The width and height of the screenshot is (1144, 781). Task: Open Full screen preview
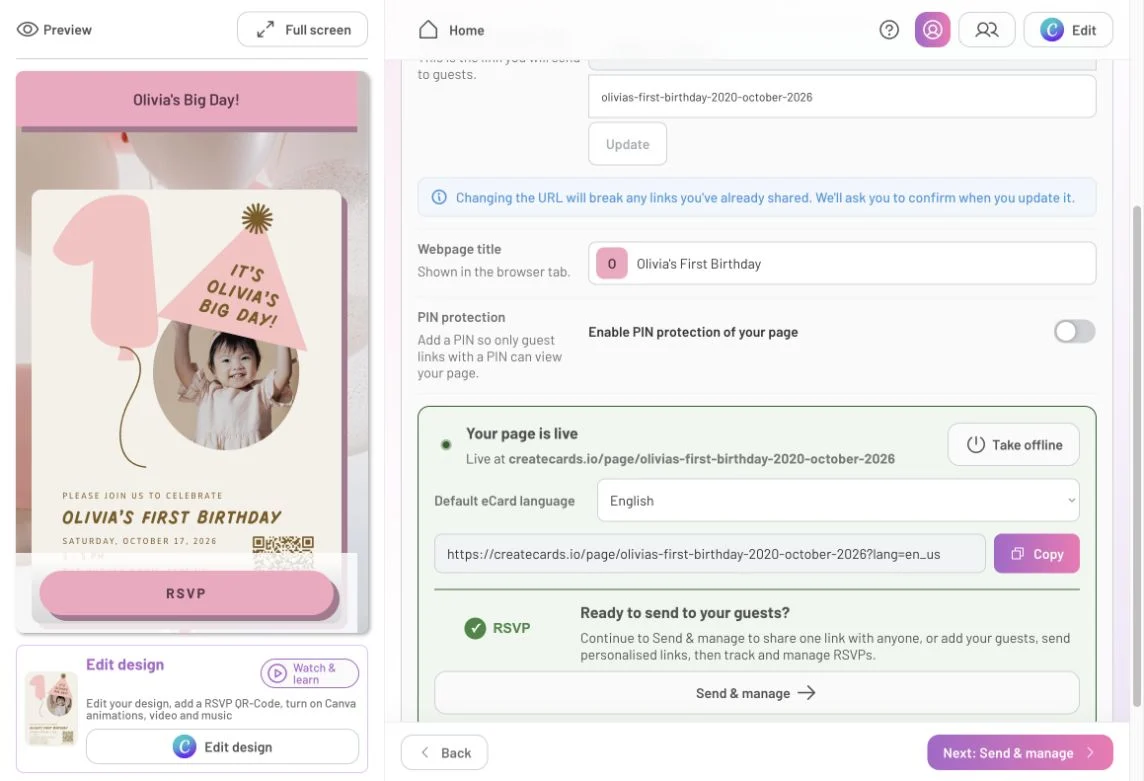(x=302, y=30)
